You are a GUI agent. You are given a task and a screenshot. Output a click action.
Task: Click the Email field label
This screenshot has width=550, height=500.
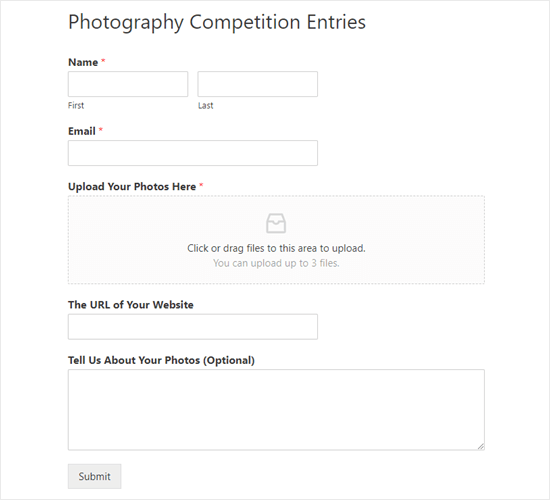click(x=82, y=131)
